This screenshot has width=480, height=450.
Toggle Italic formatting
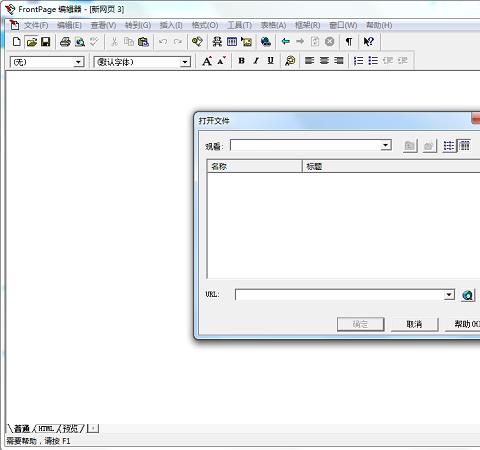coord(256,61)
